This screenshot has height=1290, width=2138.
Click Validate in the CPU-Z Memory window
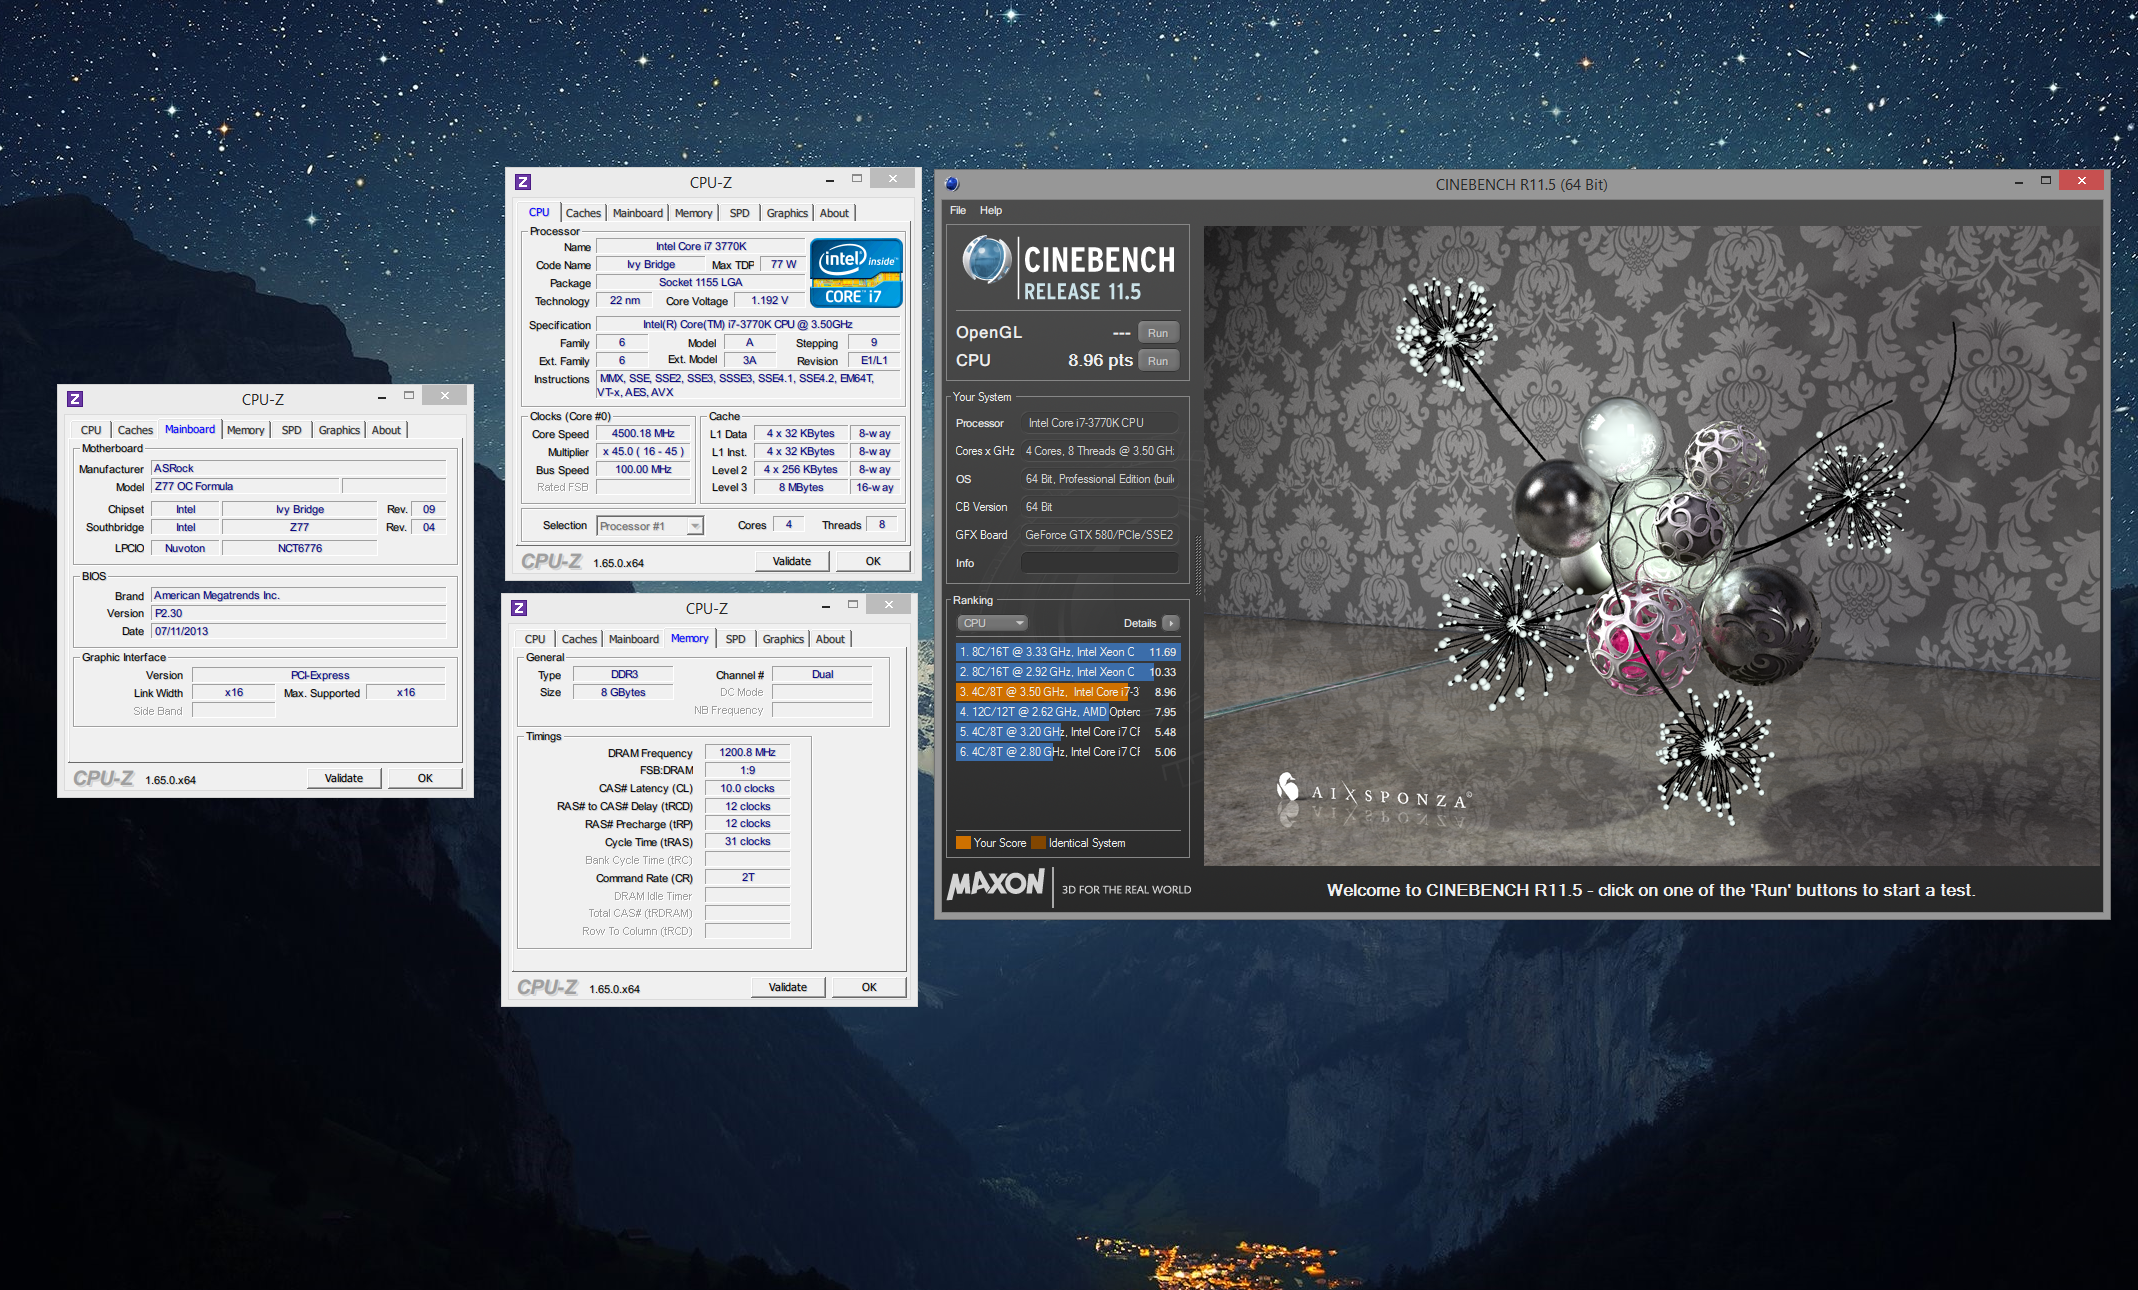pyautogui.click(x=788, y=987)
